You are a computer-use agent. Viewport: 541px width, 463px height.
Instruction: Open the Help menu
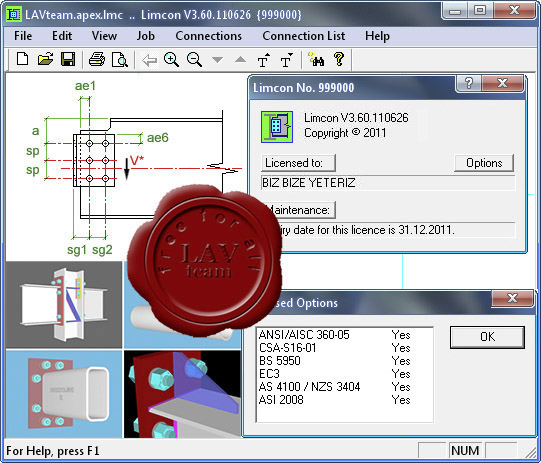377,36
